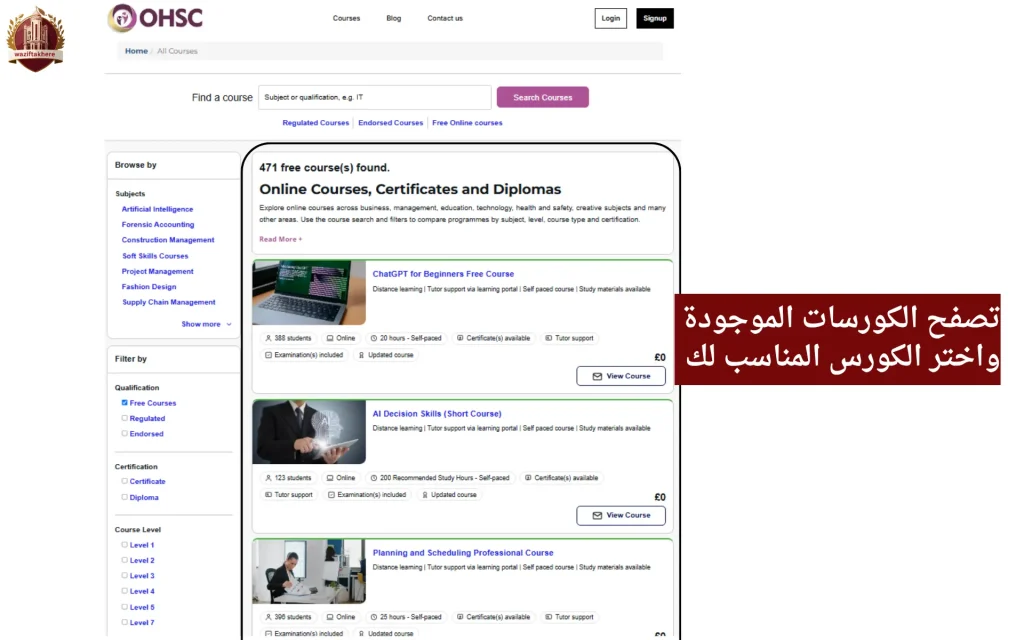
Task: Check the Certificate certification checkbox
Action: [x=124, y=481]
